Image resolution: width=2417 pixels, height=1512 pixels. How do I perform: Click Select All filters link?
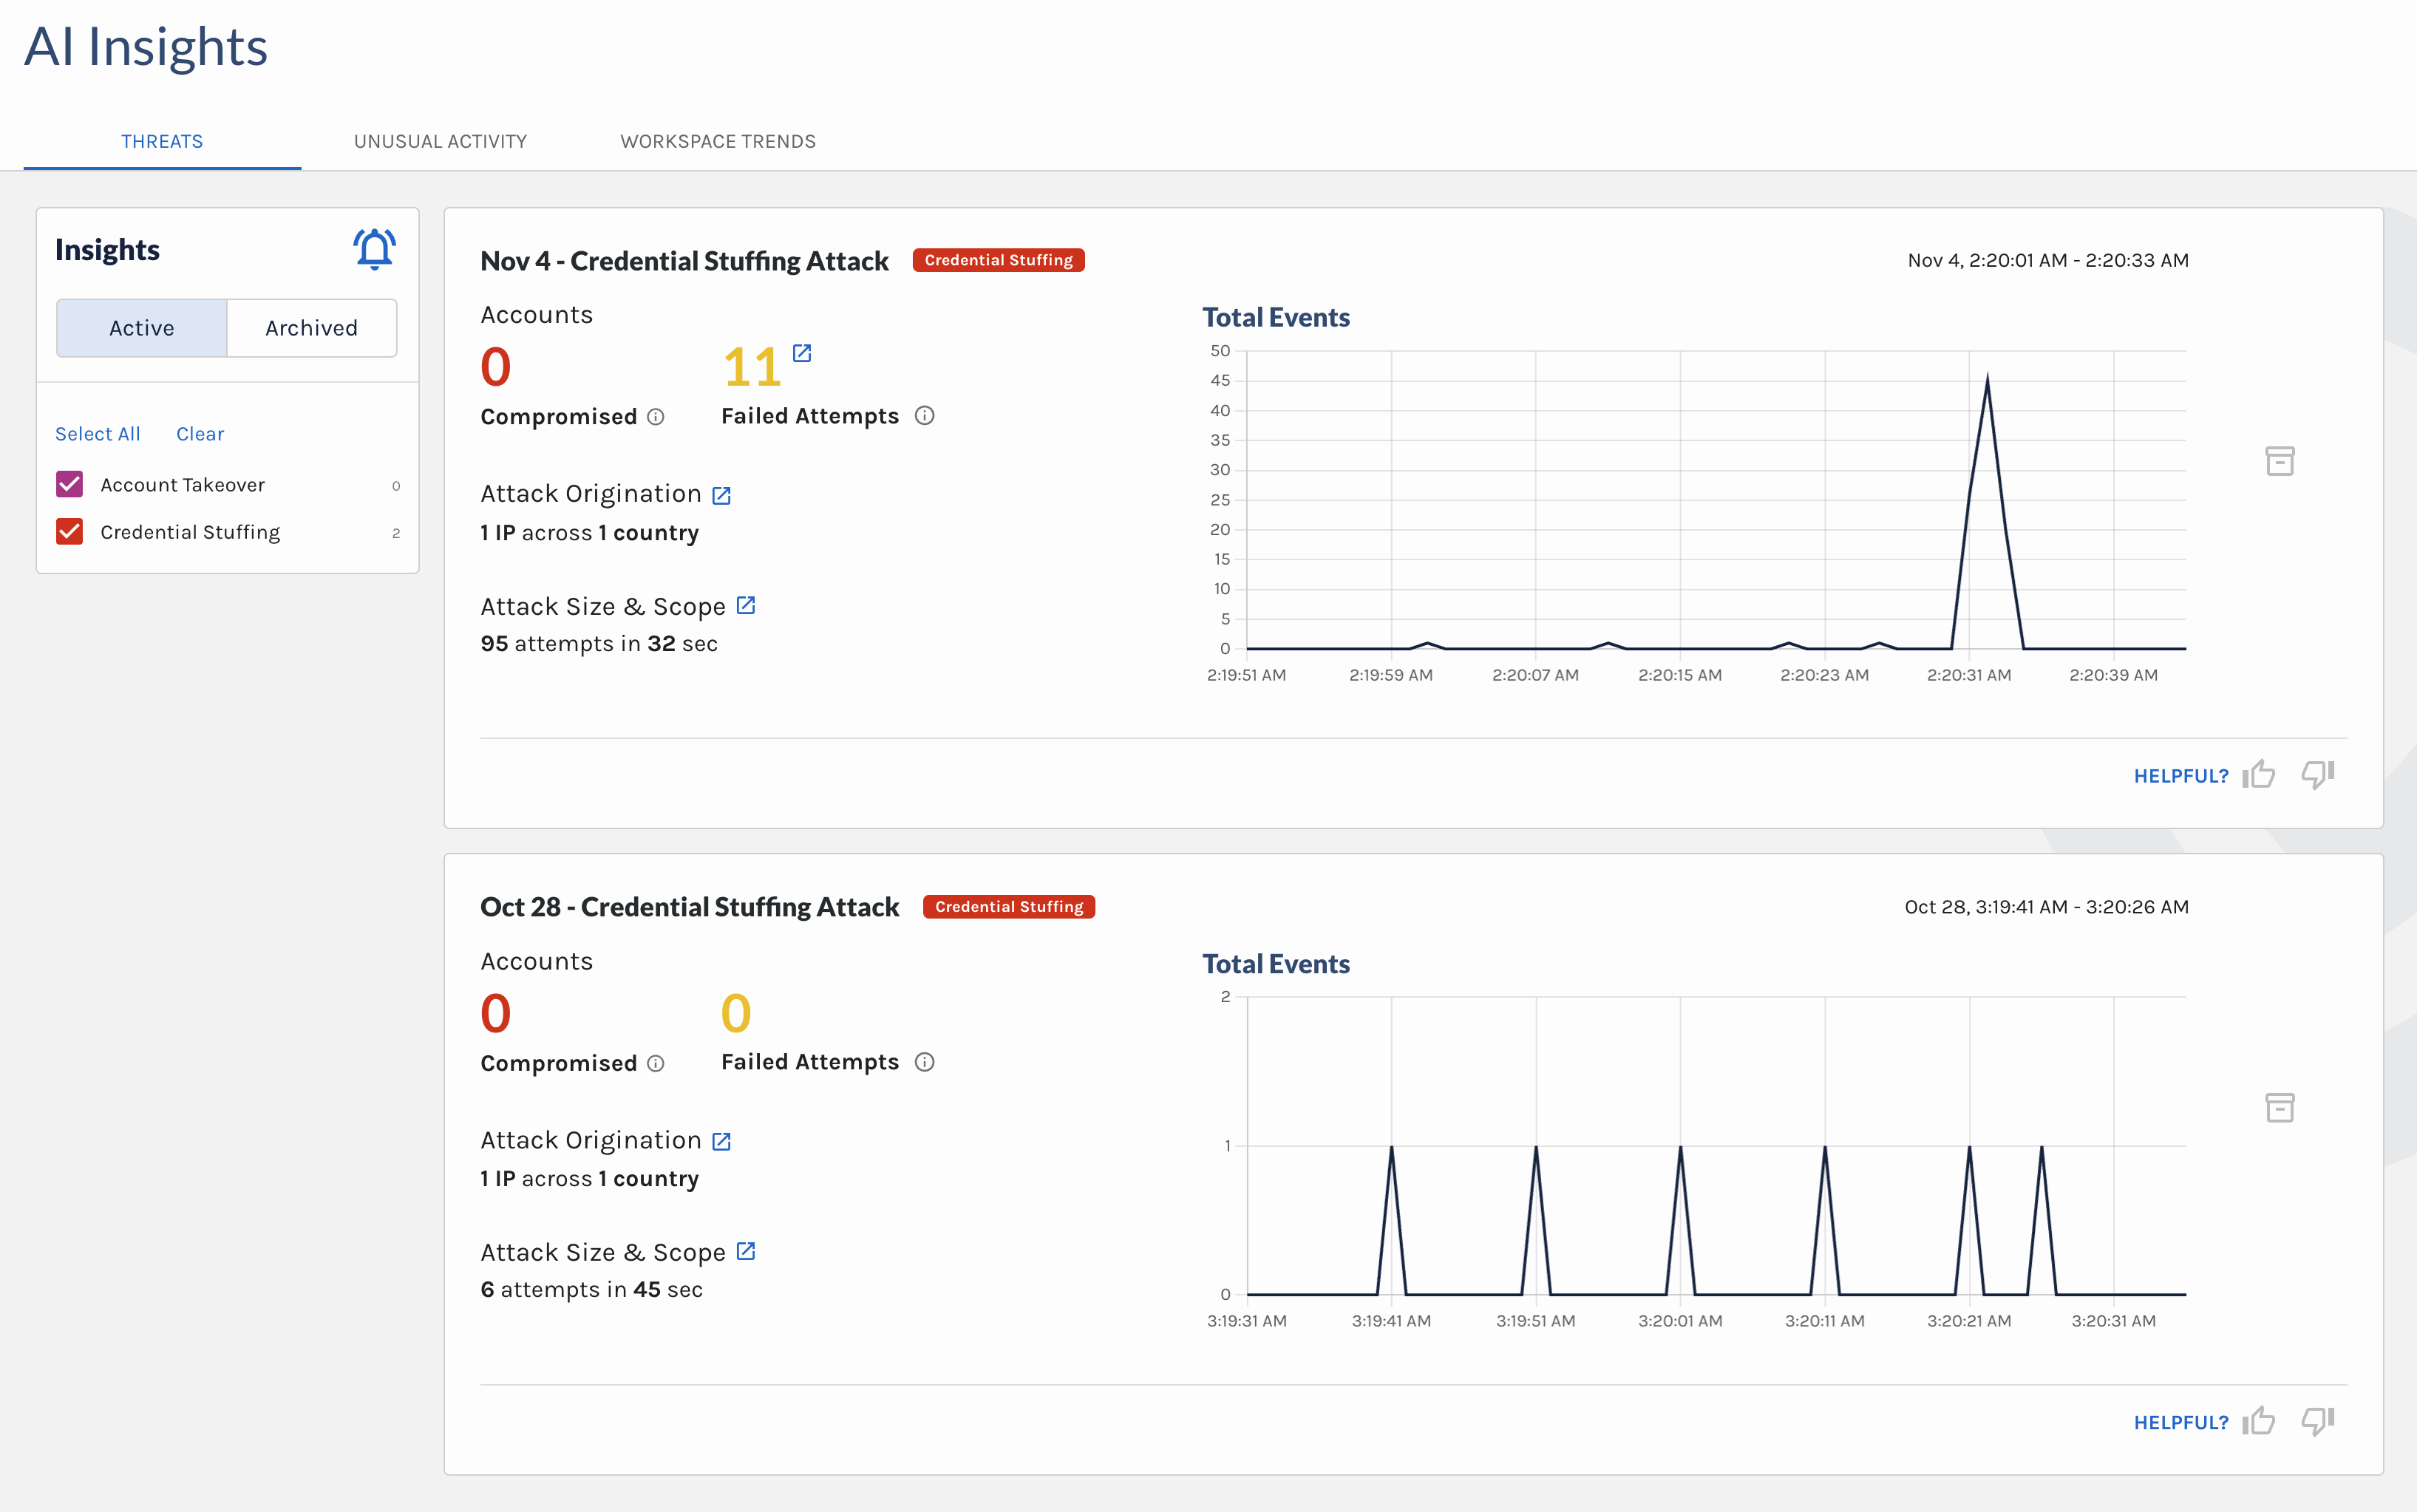click(x=97, y=434)
